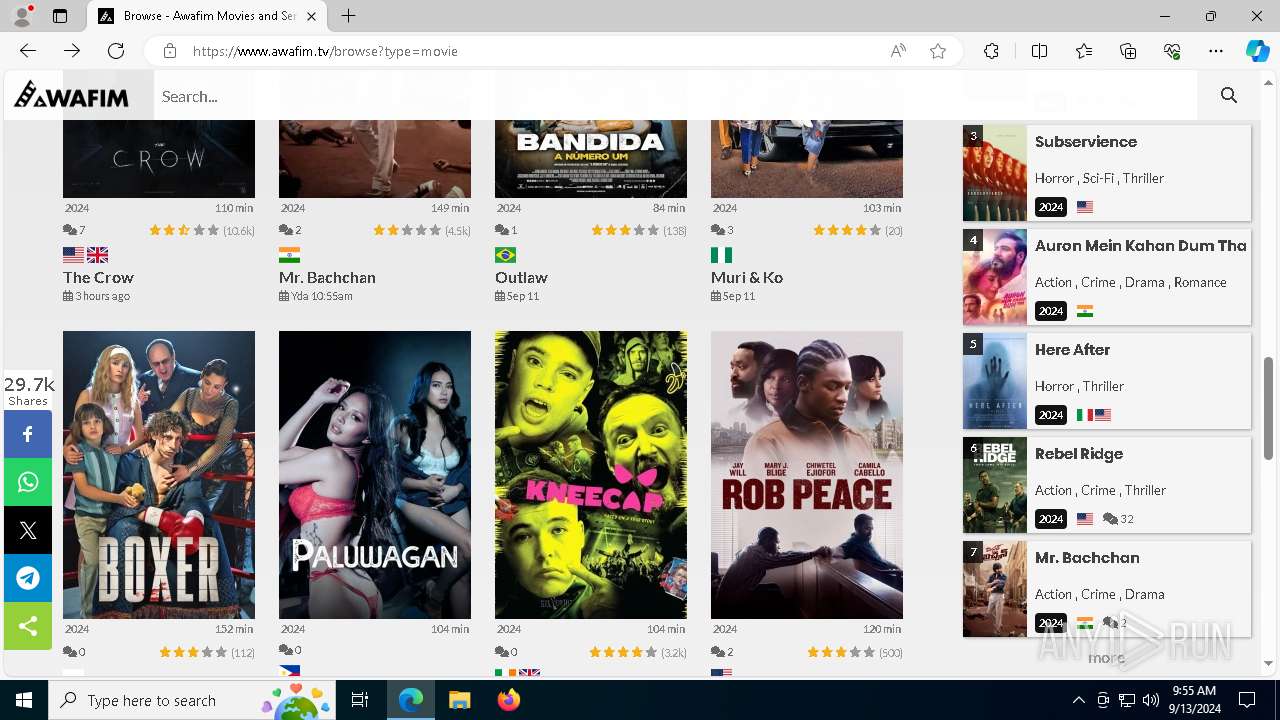Open Auron Mein Kahan Dum Tha sidebar entry
This screenshot has width=1280, height=720.
click(1141, 246)
